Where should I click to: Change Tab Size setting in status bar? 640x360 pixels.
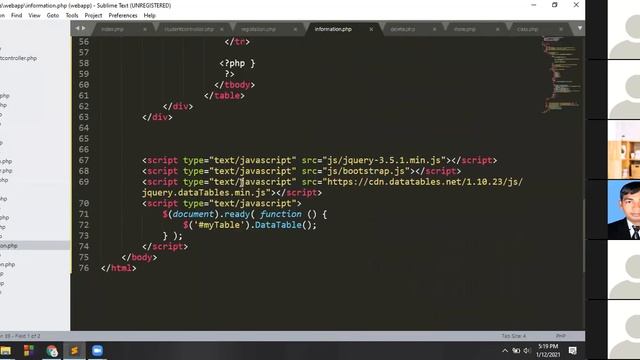pyautogui.click(x=513, y=336)
